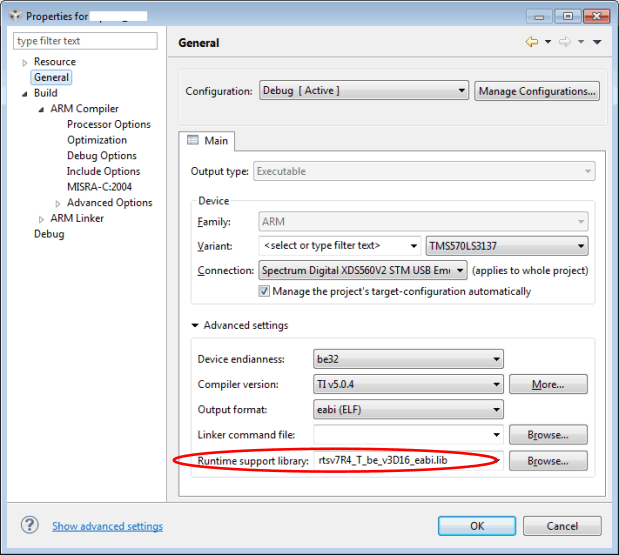Select General in the tree
The width and height of the screenshot is (619, 555).
(51, 77)
